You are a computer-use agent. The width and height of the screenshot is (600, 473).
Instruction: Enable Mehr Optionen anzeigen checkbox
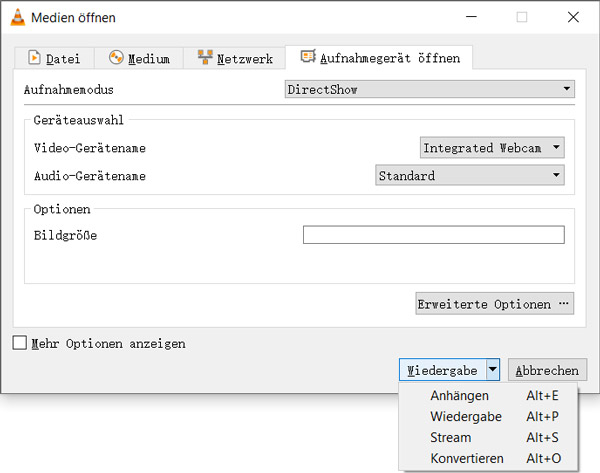click(x=20, y=343)
